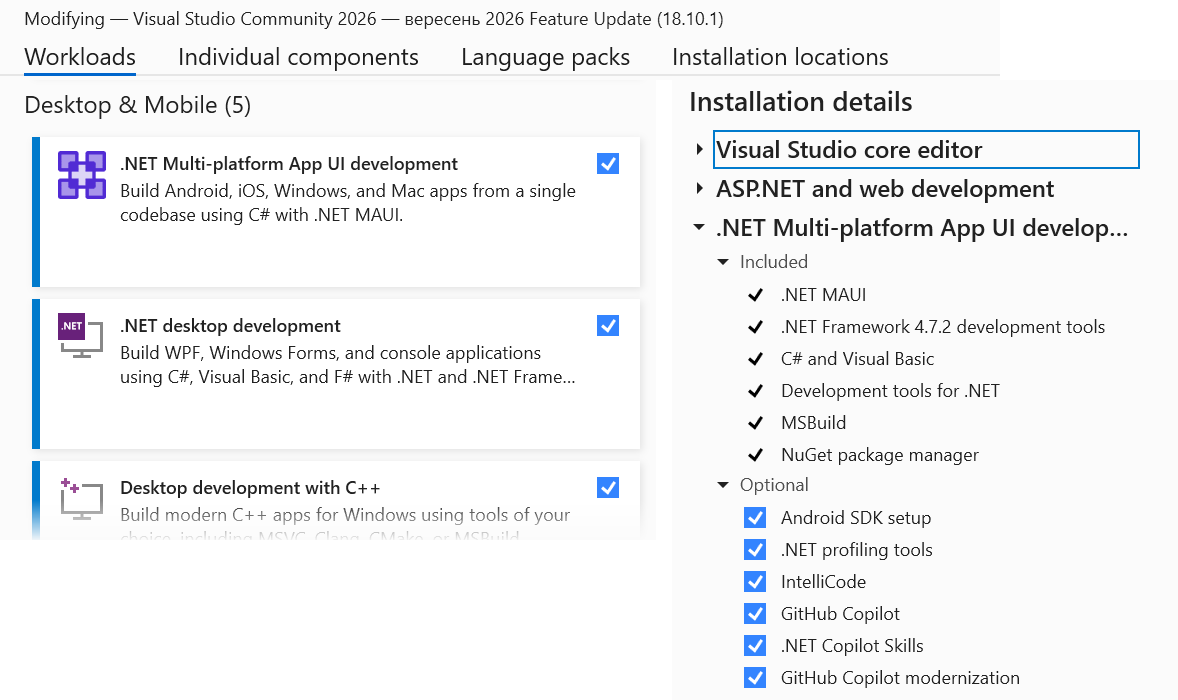The image size is (1178, 700).
Task: Switch to the Workloads tab
Action: click(80, 57)
